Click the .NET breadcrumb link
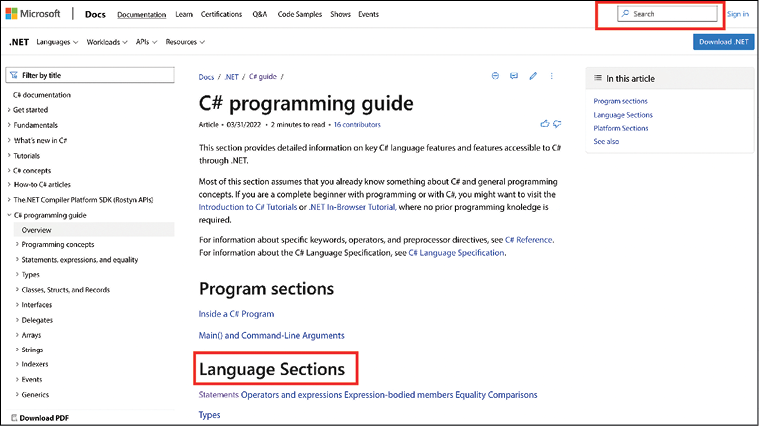 point(231,77)
